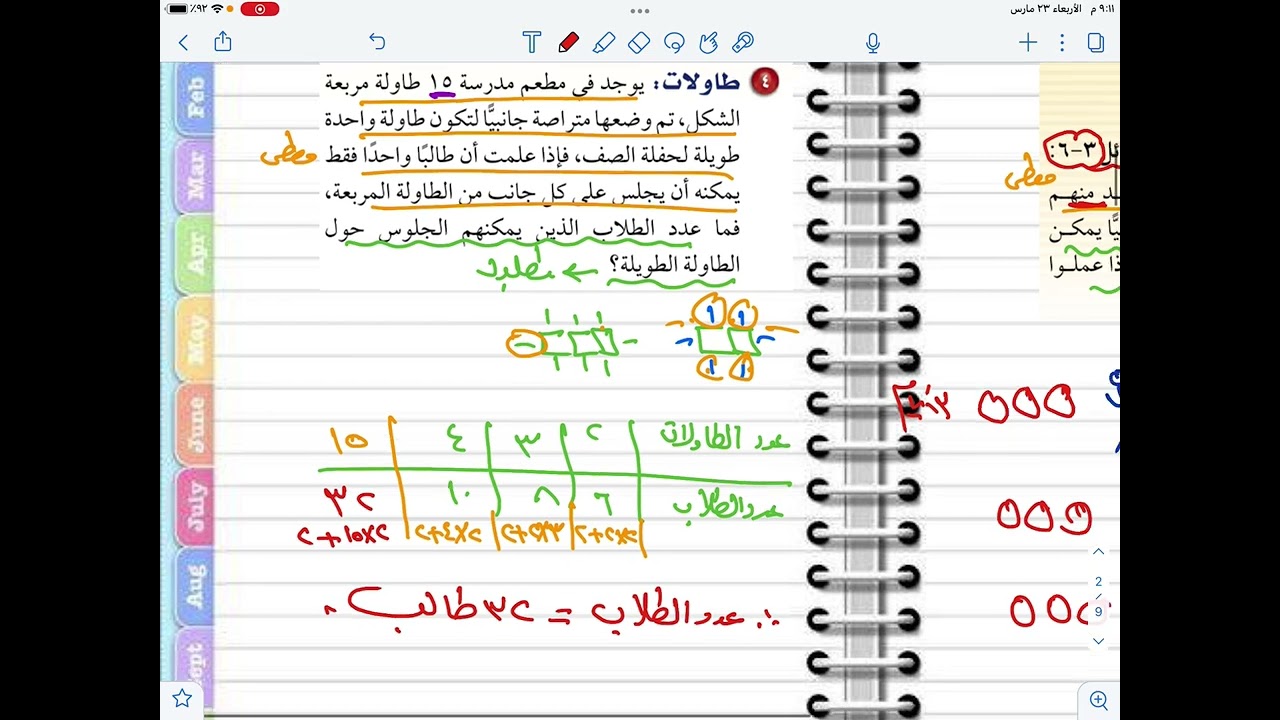Screen dimensions: 1280x720
Task: Open the Mar divider tab
Action: [x=195, y=176]
